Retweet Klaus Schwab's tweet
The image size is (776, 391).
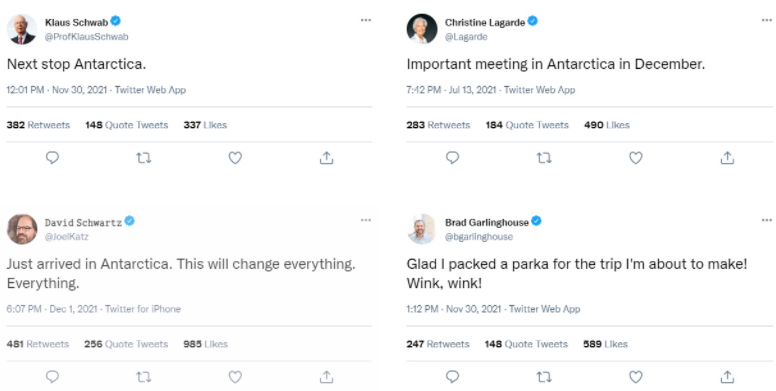(x=144, y=158)
